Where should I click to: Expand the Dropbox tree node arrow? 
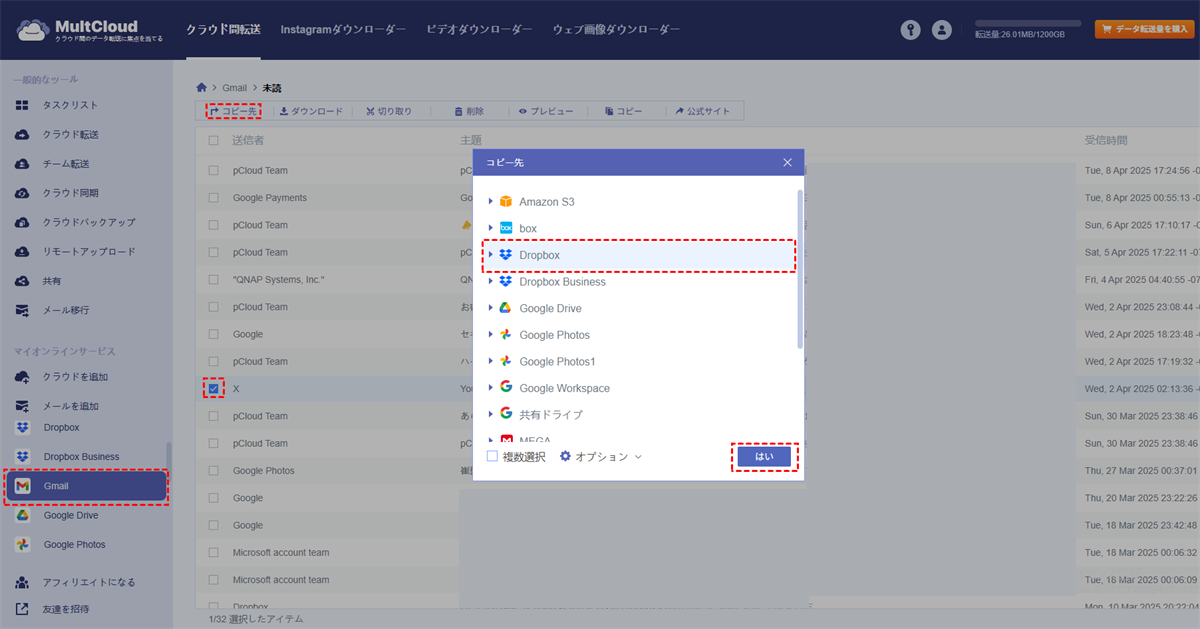coord(490,255)
